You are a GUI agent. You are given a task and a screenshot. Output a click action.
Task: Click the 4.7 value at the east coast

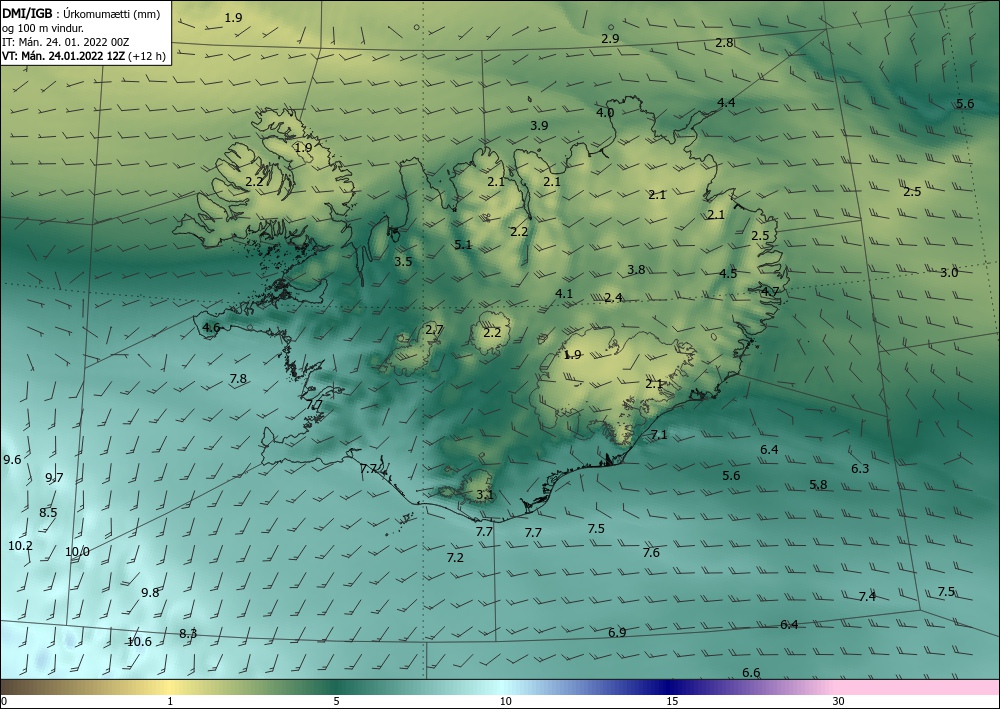(770, 291)
